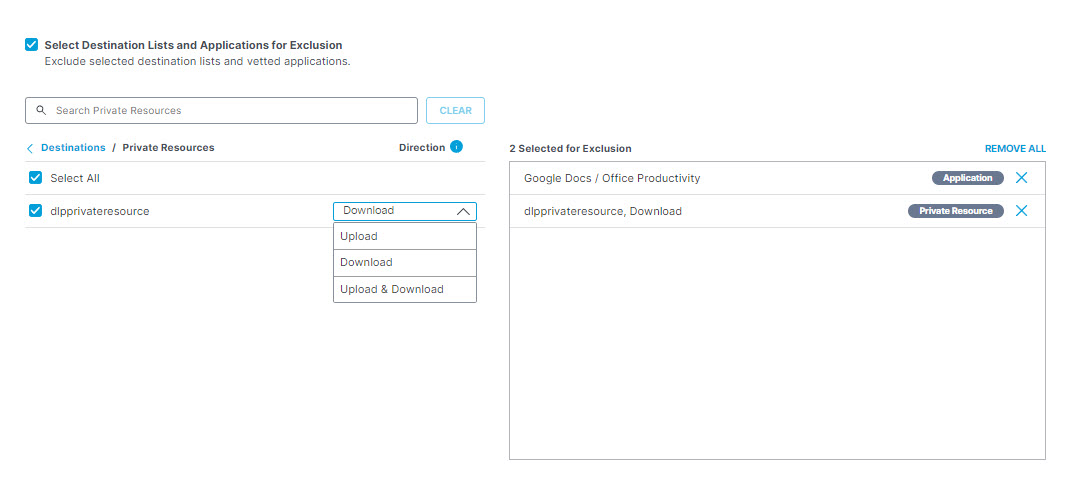The image size is (1068, 478).
Task: Select Upload & Download option
Action: (405, 289)
